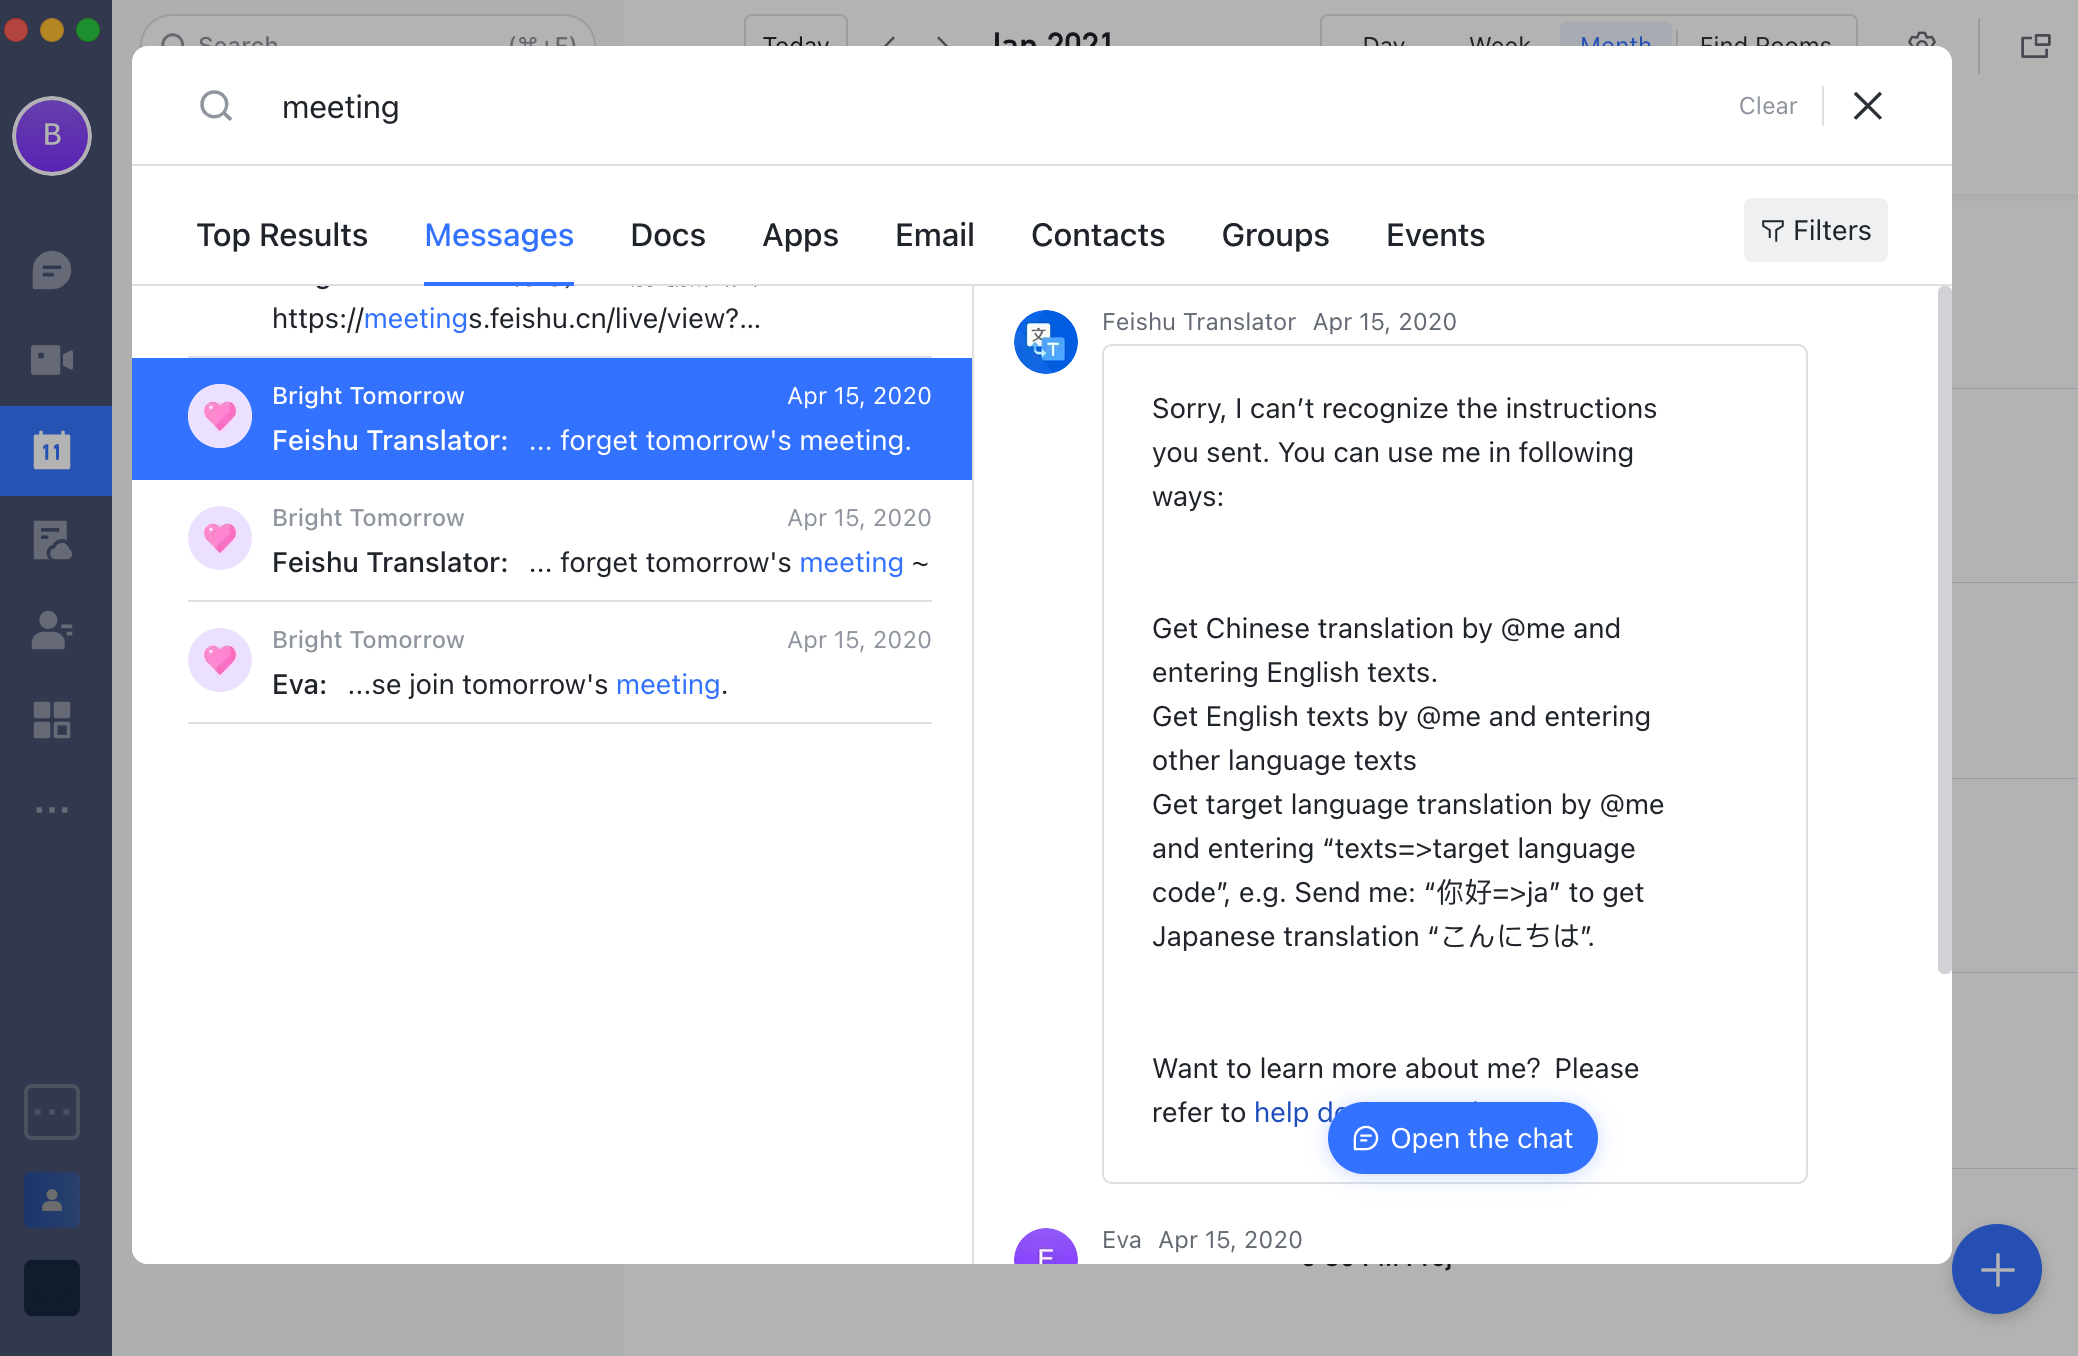Click Eva's purple avatar in preview
This screenshot has height=1356, width=2078.
coord(1046,1247)
